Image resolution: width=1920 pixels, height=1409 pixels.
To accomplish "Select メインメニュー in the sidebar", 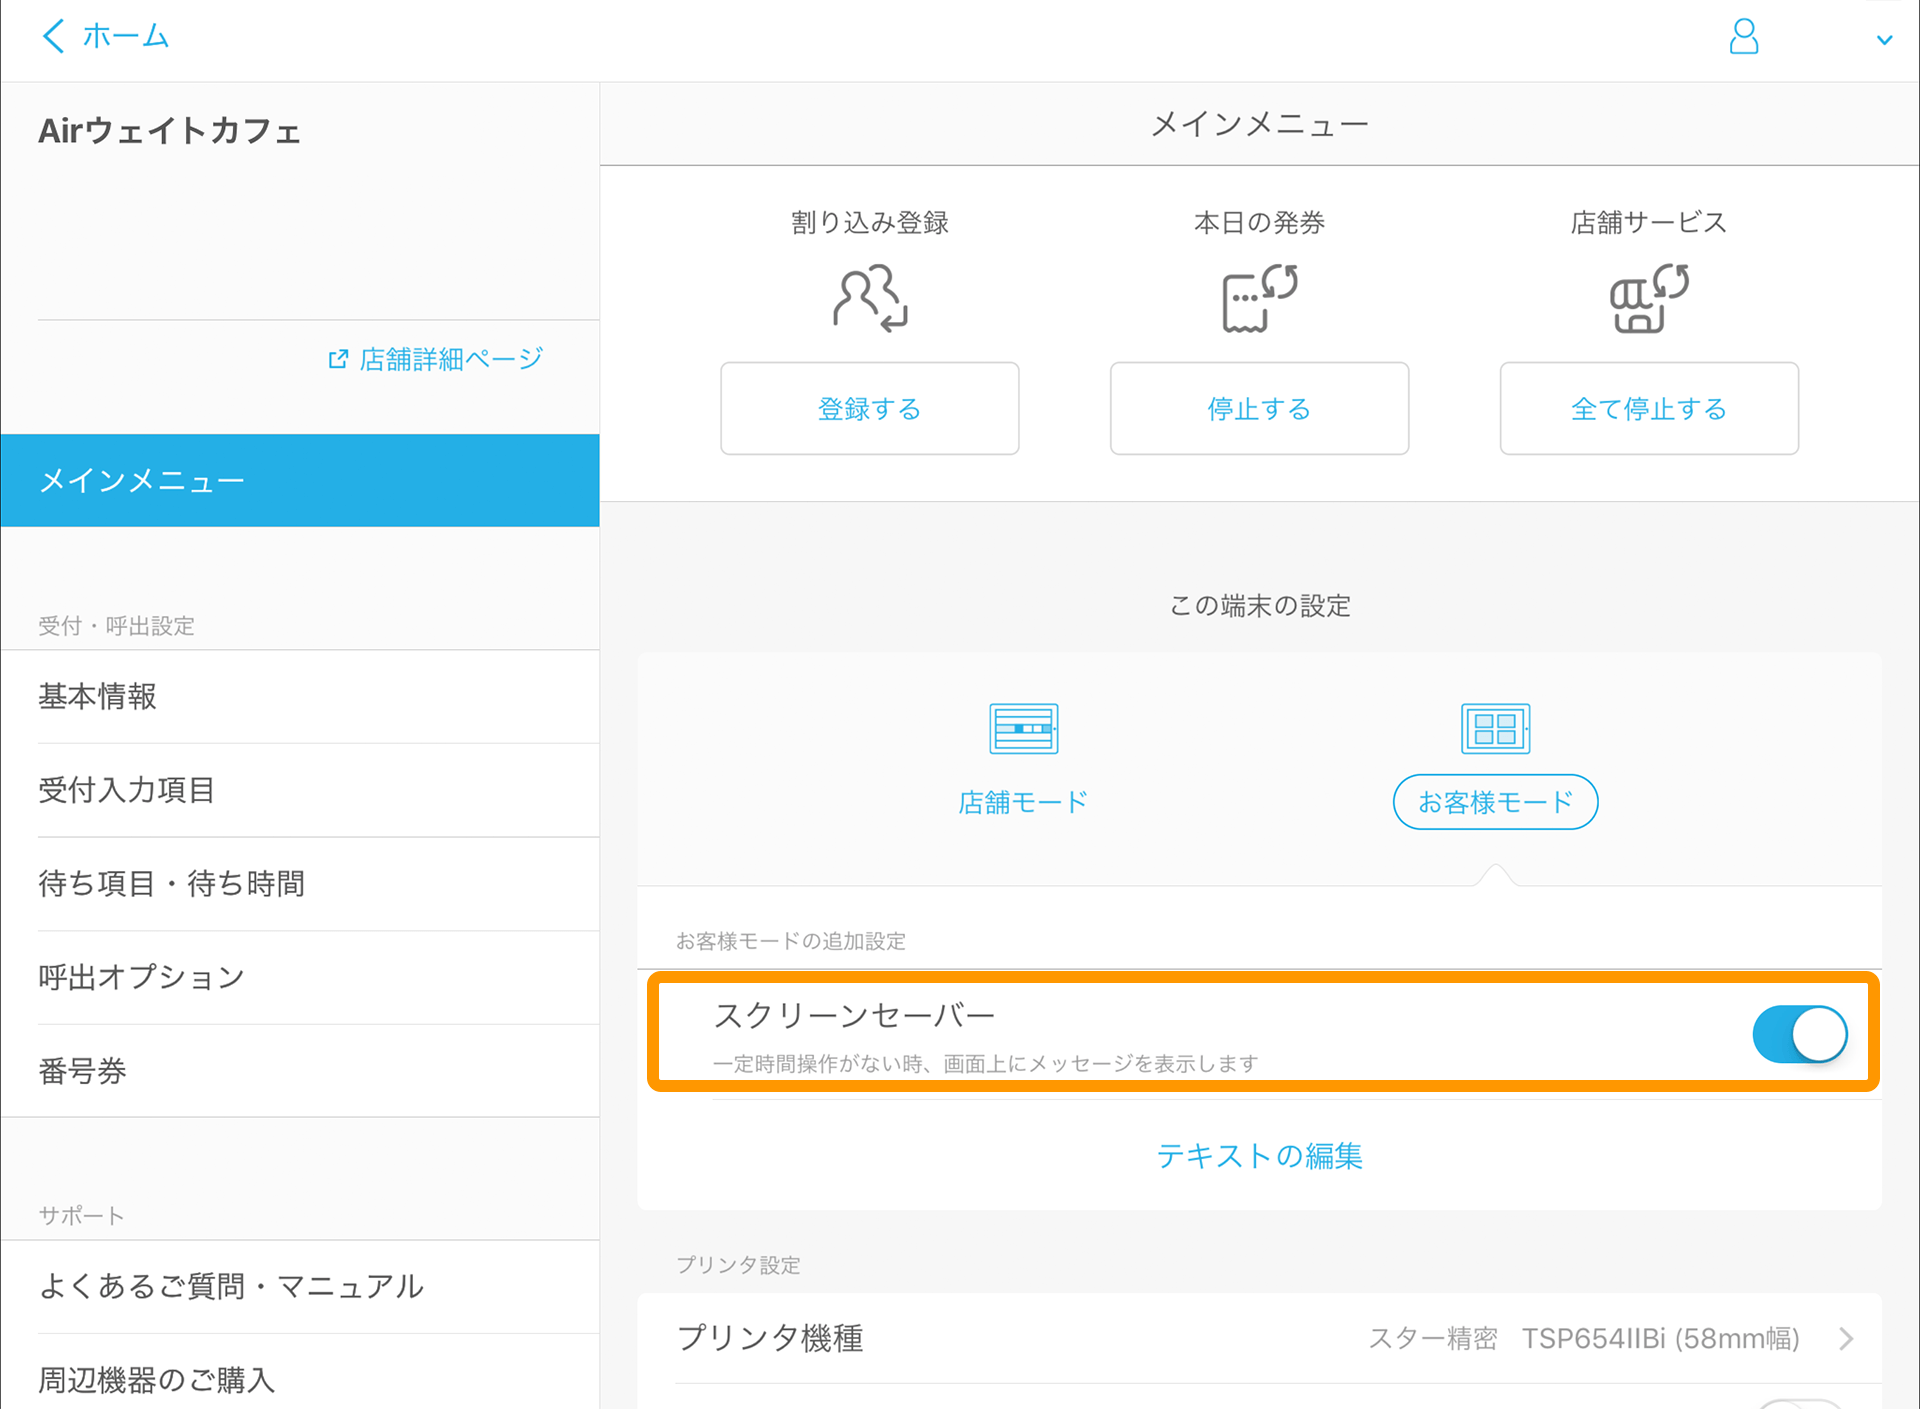I will coord(300,480).
